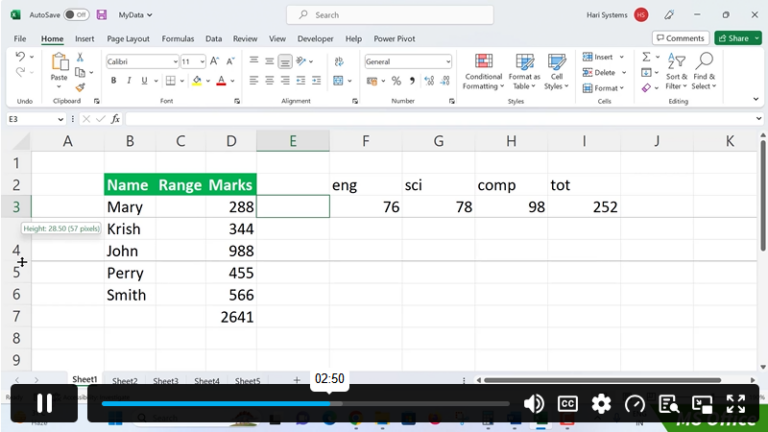Toggle Underline formatting

(144, 80)
